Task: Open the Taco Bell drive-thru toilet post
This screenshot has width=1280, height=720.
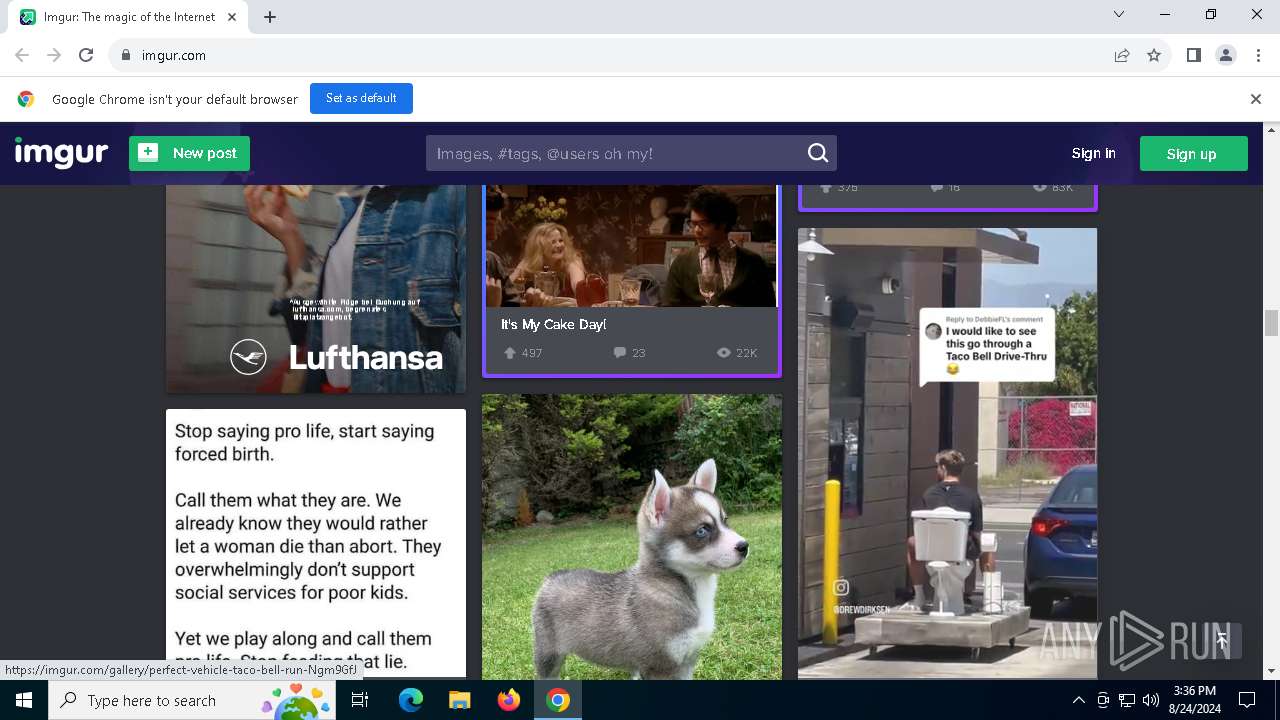Action: 947,453
